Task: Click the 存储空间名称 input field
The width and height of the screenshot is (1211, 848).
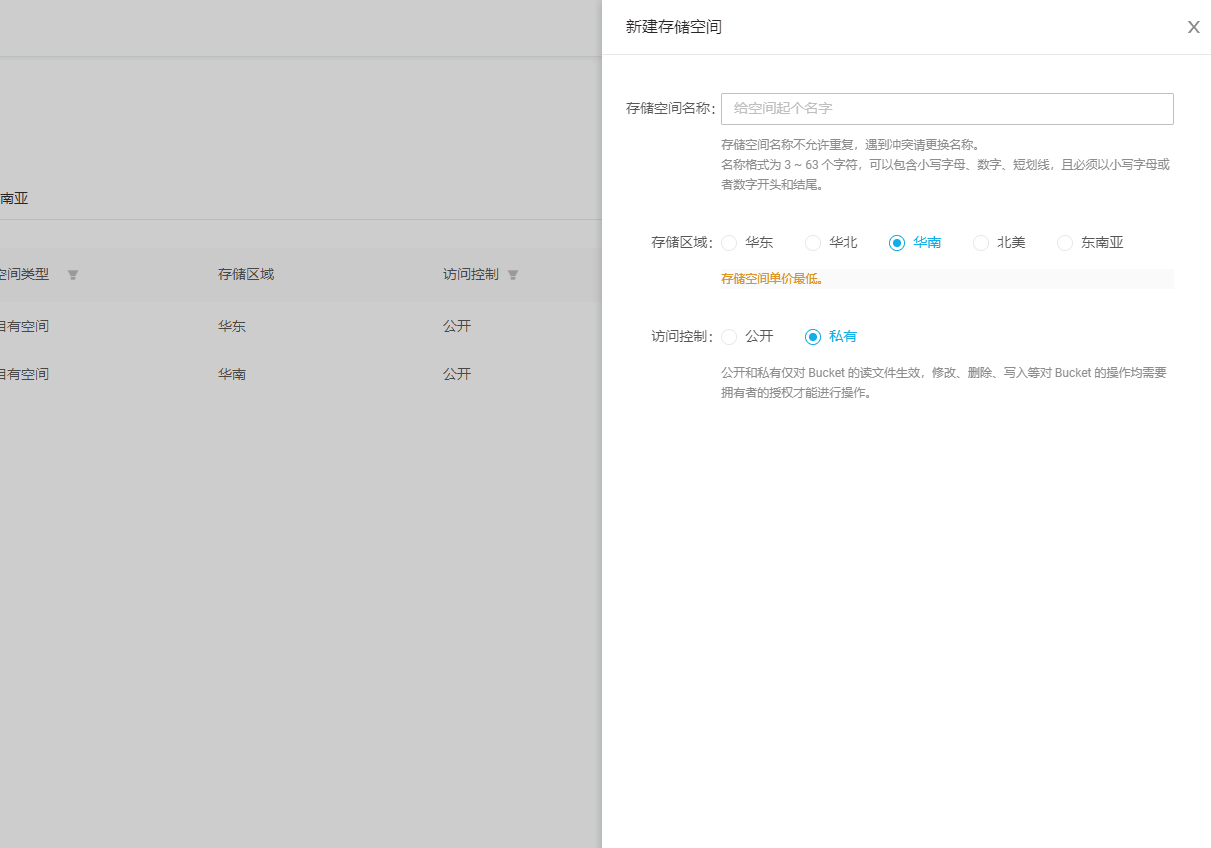Action: (x=947, y=109)
